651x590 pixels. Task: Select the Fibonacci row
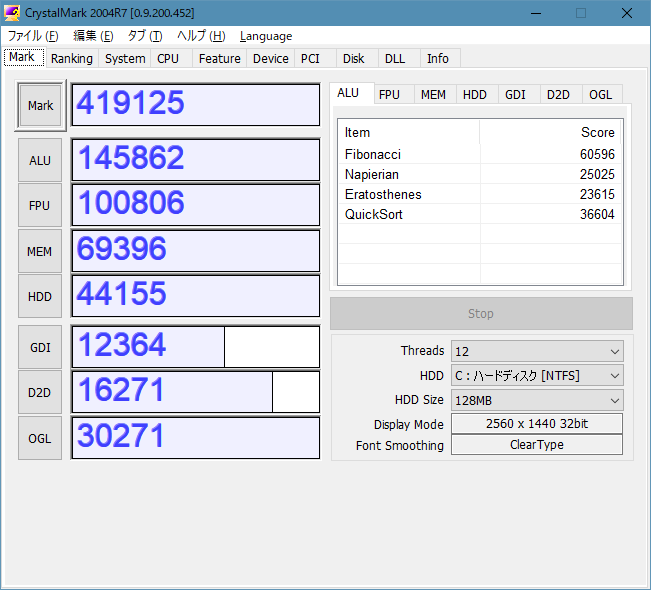480,154
